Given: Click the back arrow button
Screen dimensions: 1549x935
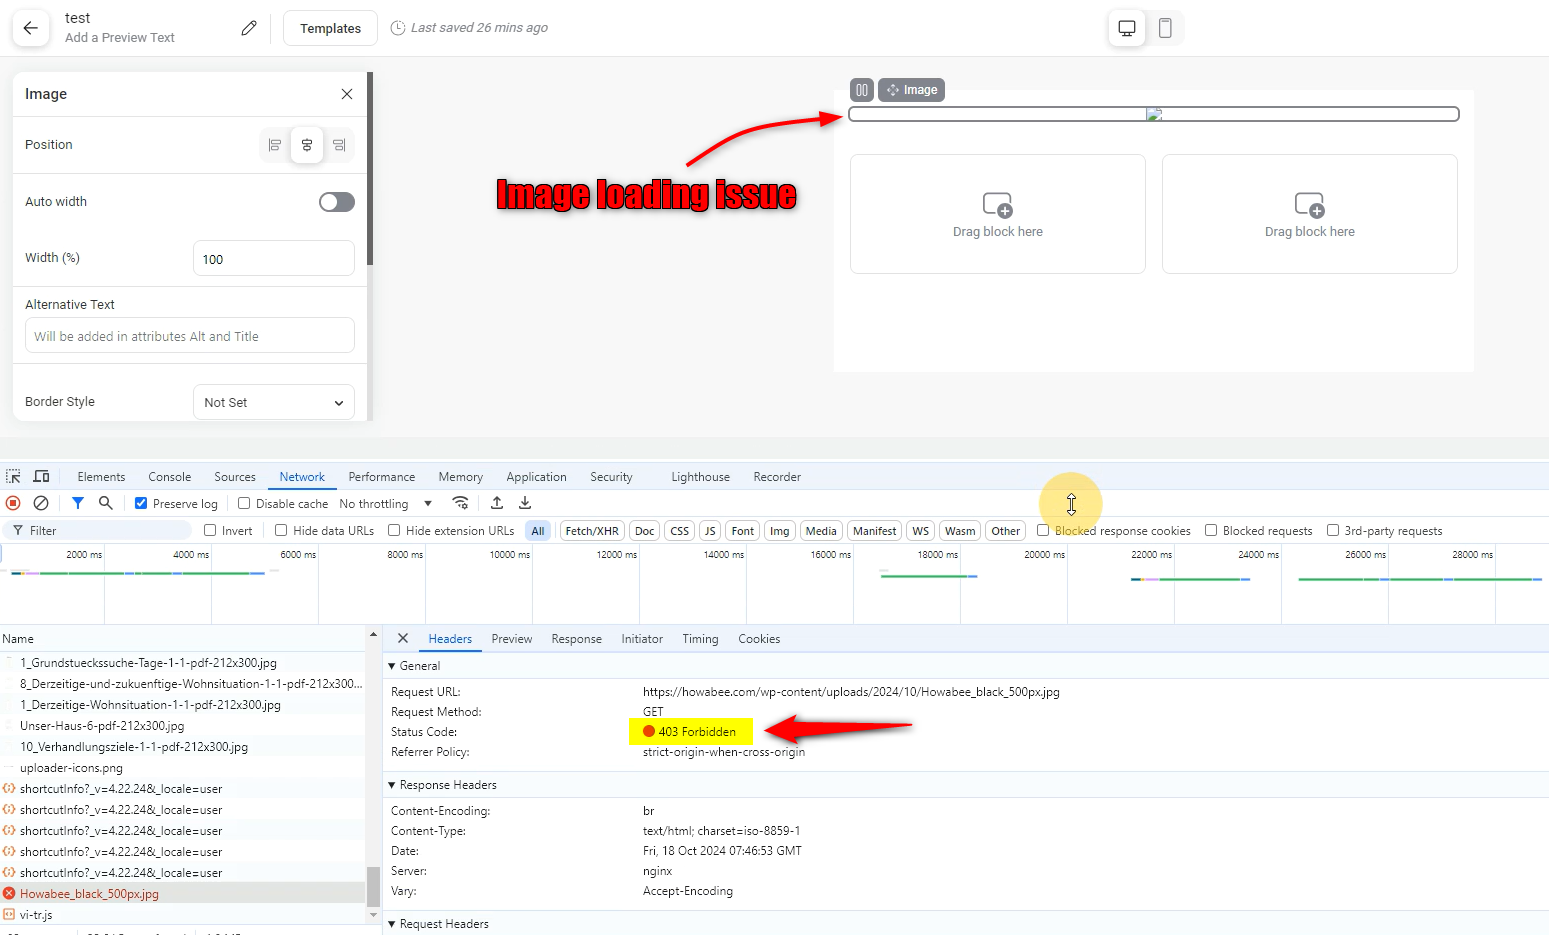Looking at the screenshot, I should click(31, 28).
